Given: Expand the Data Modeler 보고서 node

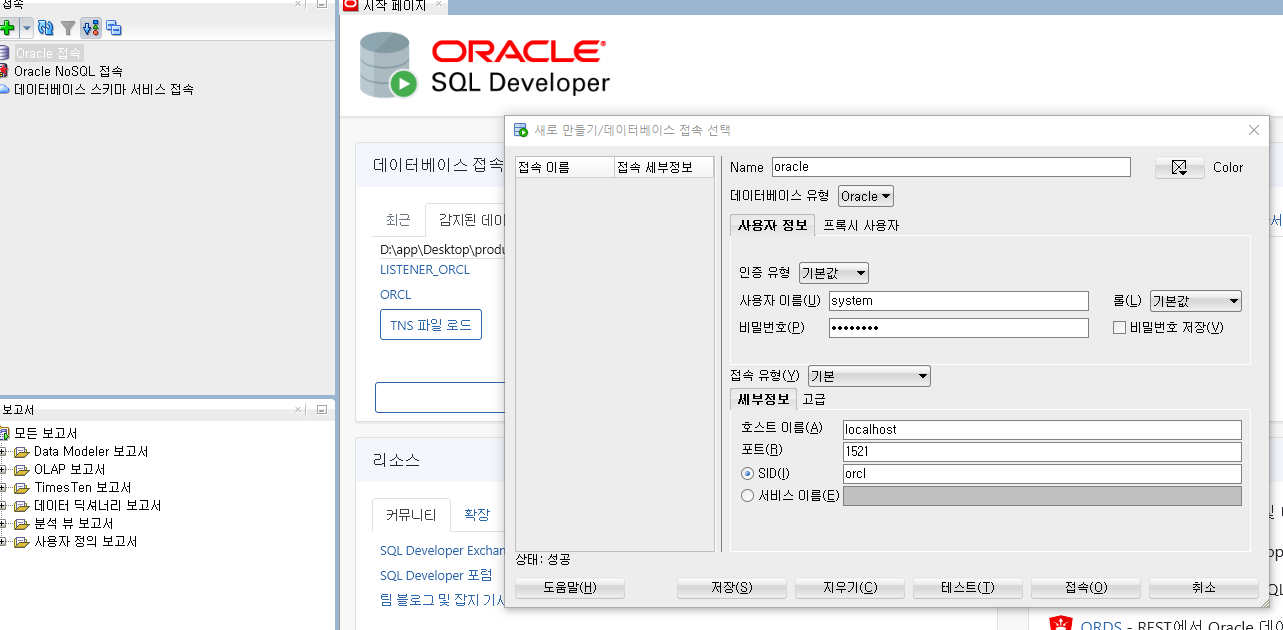Looking at the screenshot, I should click(3, 452).
